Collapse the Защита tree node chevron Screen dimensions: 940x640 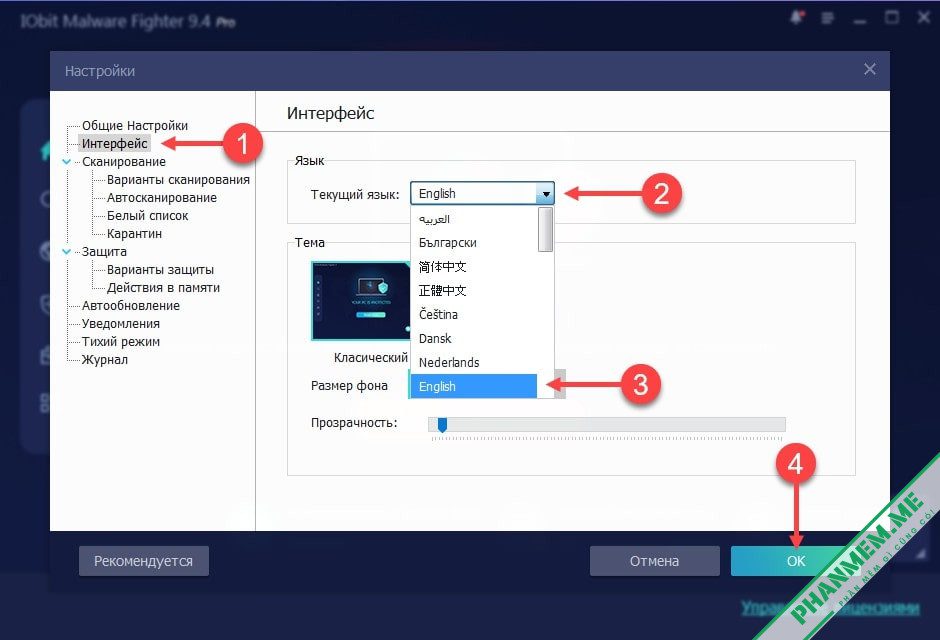[x=67, y=252]
